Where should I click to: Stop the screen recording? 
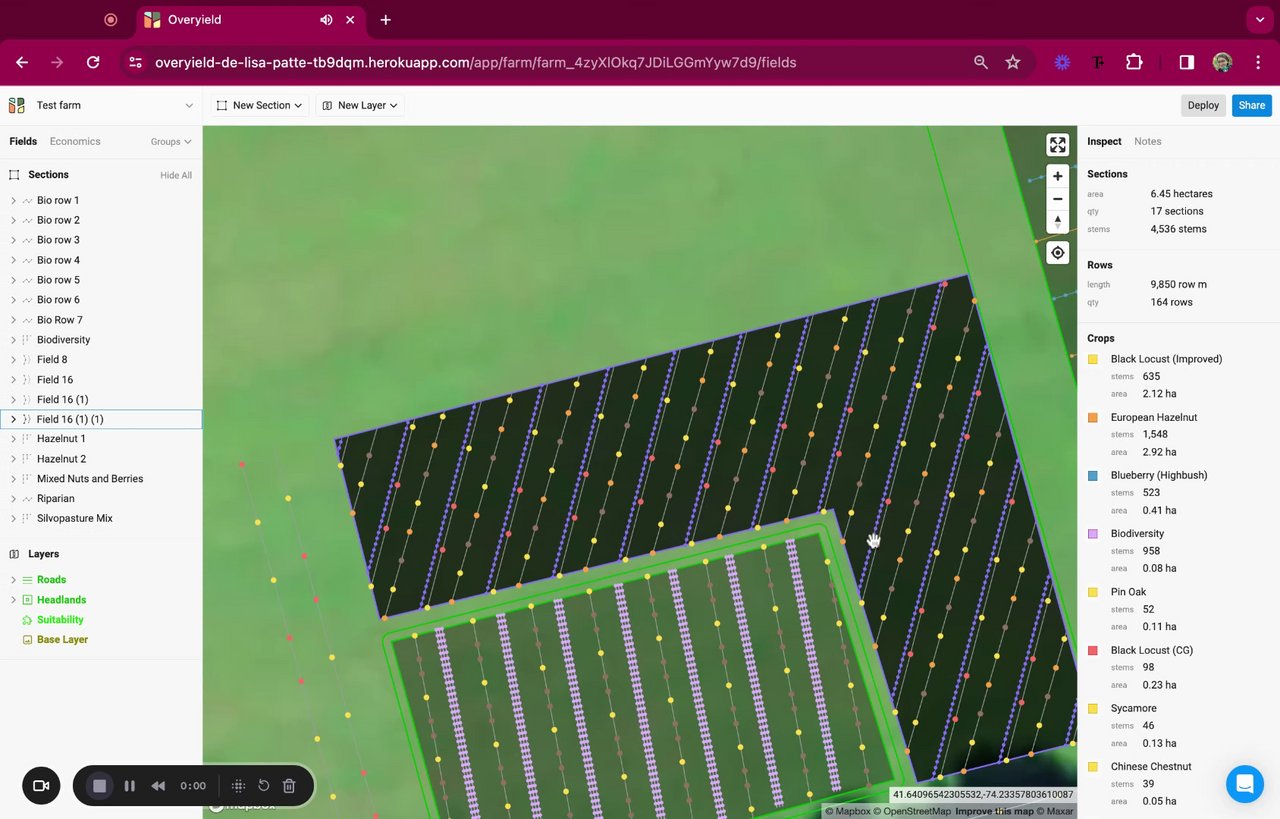point(99,786)
